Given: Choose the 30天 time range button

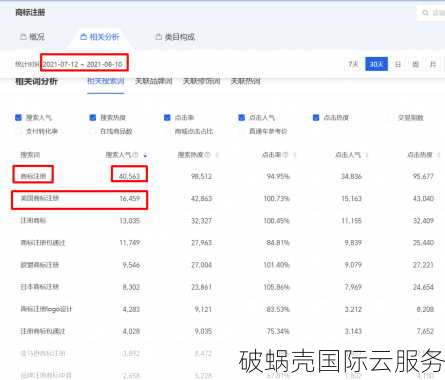Looking at the screenshot, I should pyautogui.click(x=377, y=64).
